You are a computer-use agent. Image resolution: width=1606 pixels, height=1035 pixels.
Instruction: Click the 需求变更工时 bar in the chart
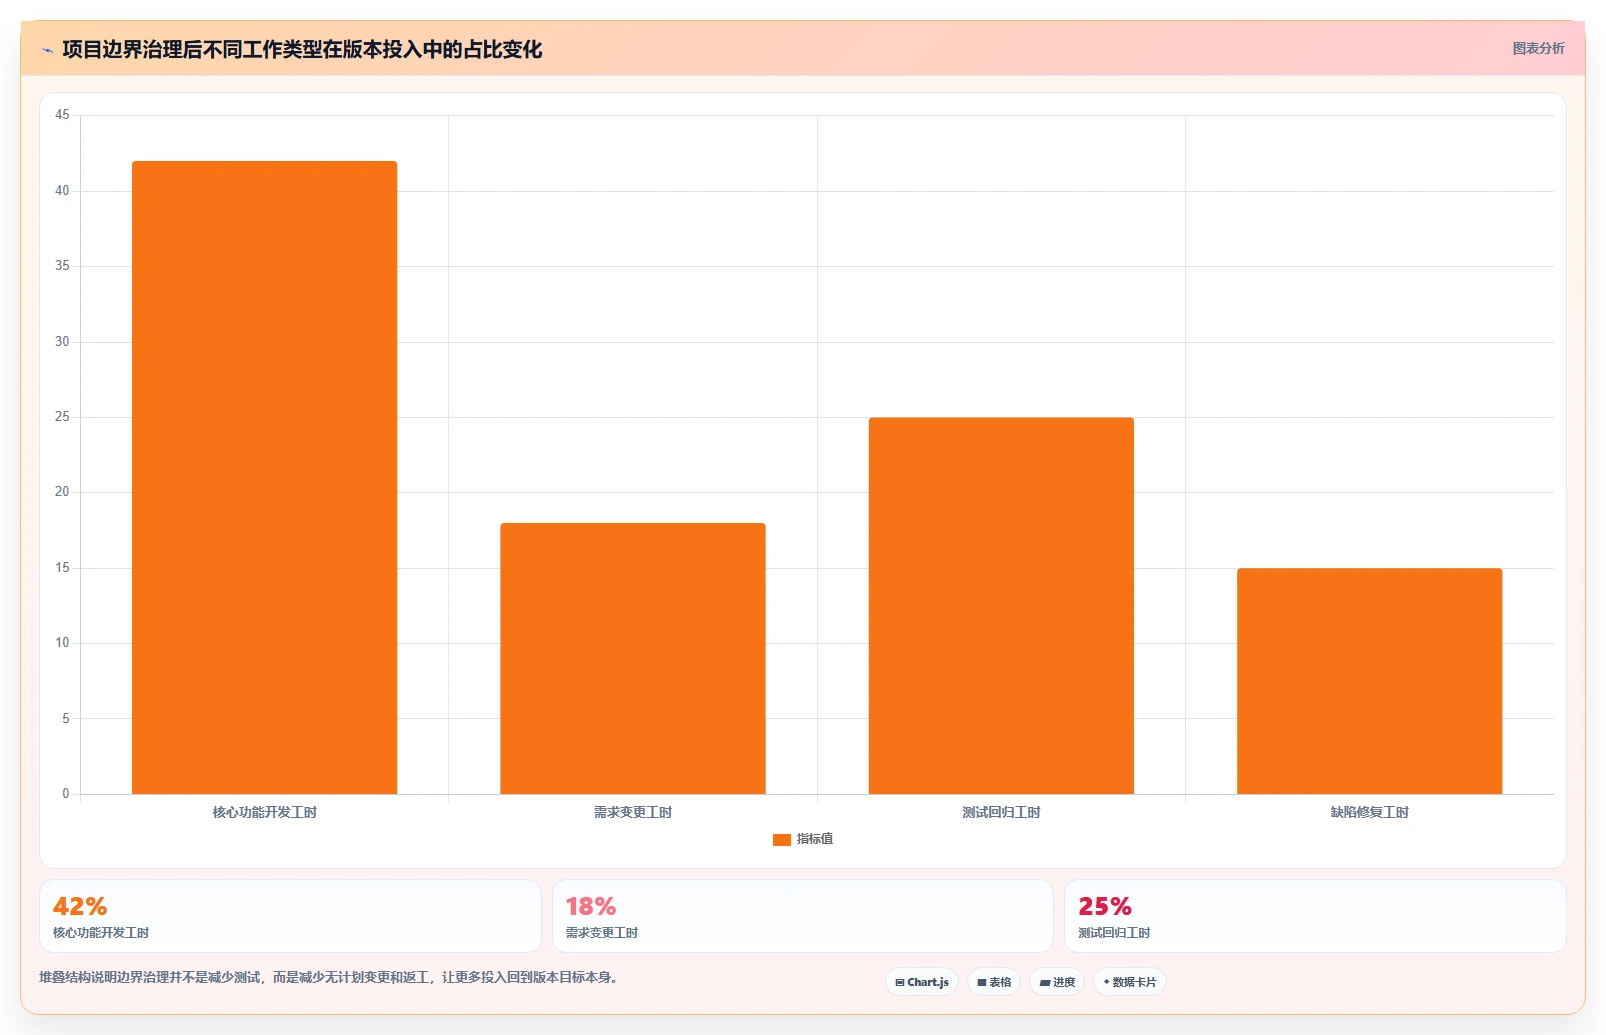(x=633, y=658)
